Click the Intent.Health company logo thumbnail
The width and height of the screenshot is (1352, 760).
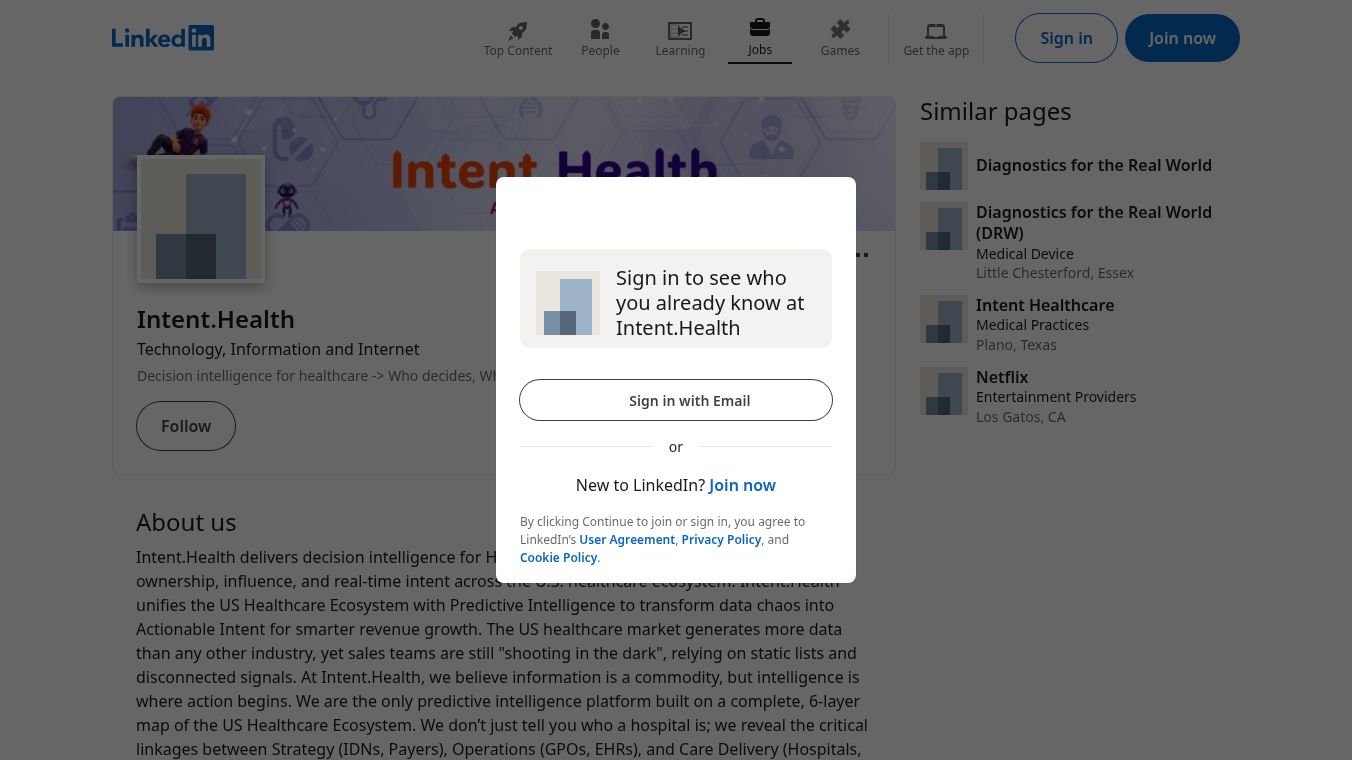pyautogui.click(x=201, y=220)
